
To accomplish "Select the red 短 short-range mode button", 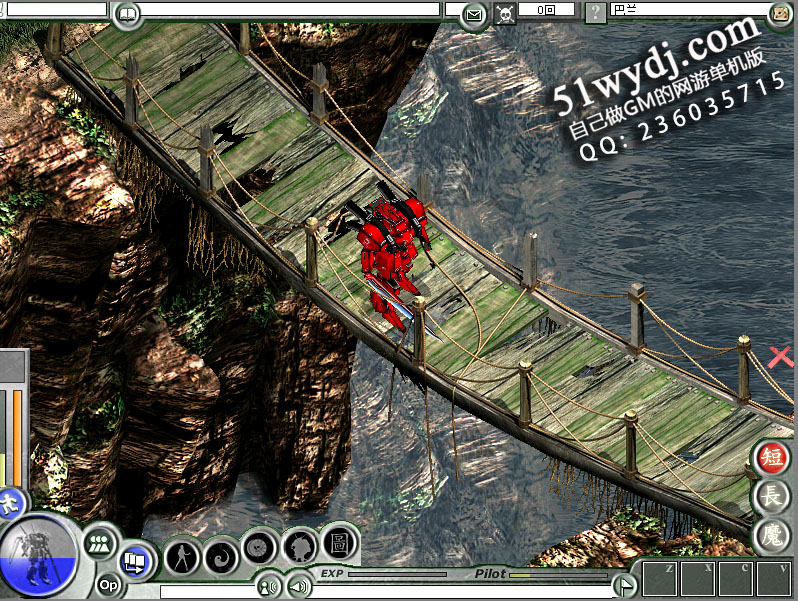I will [772, 456].
